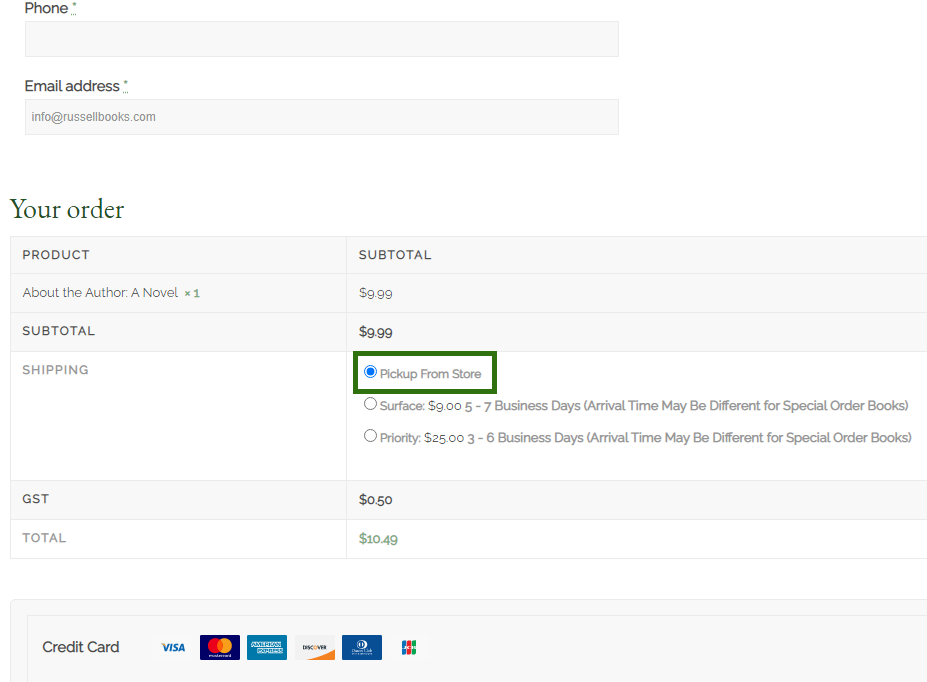This screenshot has height=682, width=927.
Task: Click the $10.49 order total amount
Action: pos(378,539)
